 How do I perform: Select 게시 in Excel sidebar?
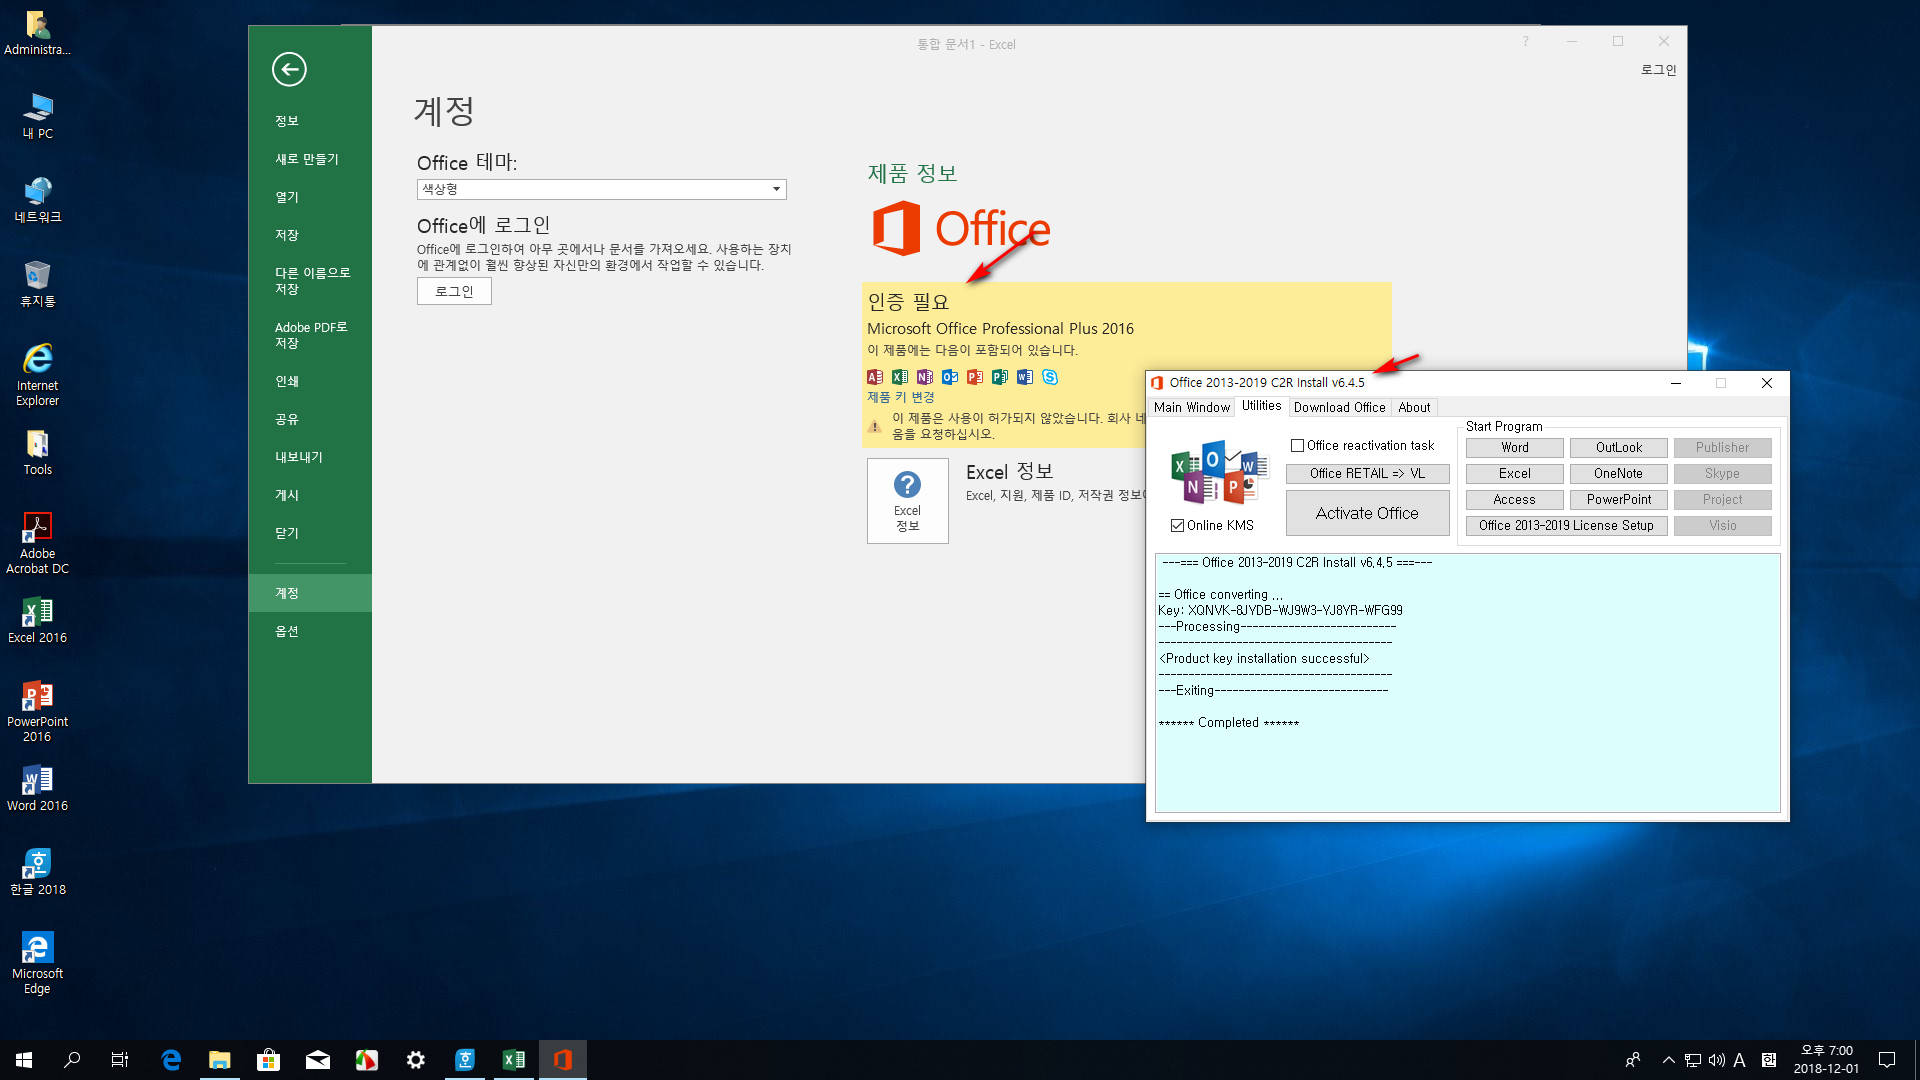pos(310,495)
